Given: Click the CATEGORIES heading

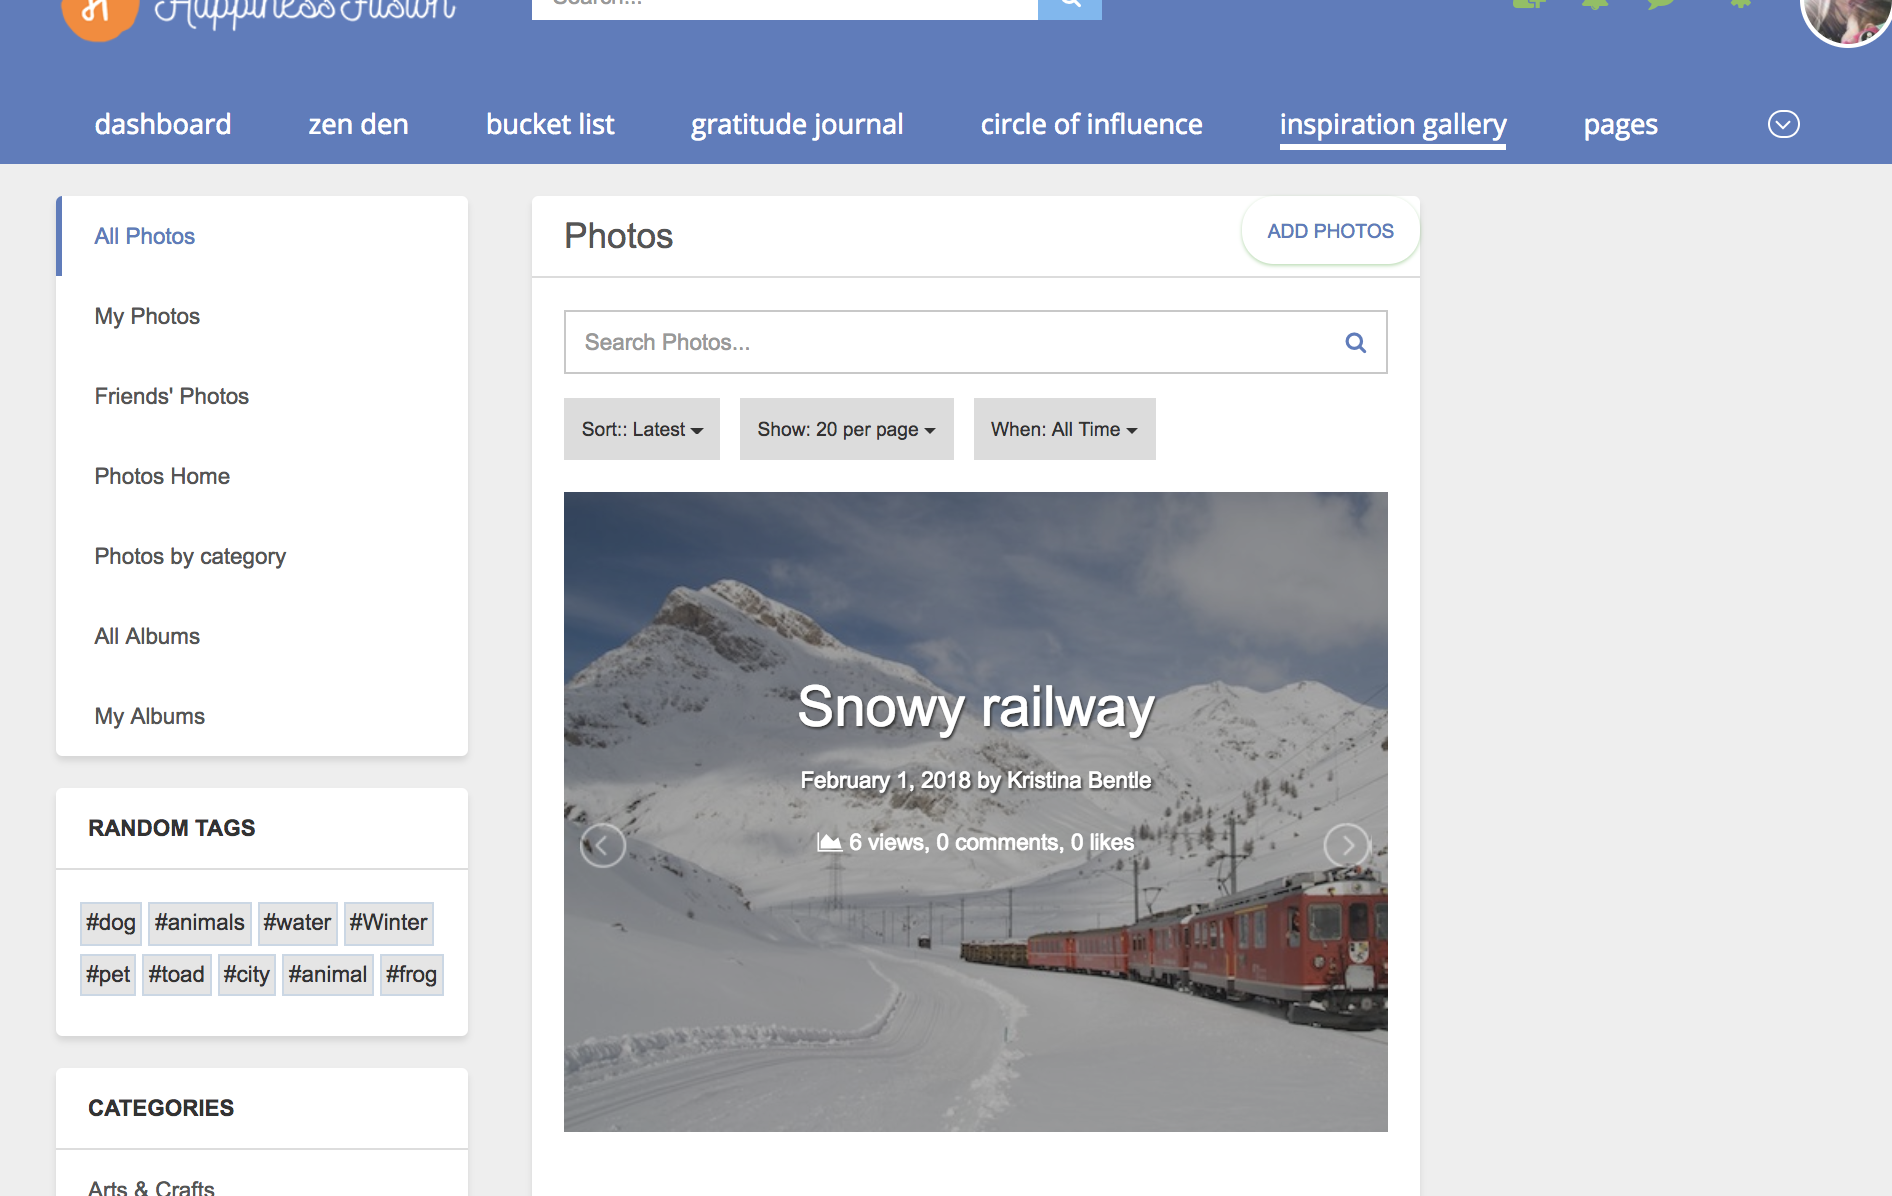Looking at the screenshot, I should pyautogui.click(x=161, y=1108).
